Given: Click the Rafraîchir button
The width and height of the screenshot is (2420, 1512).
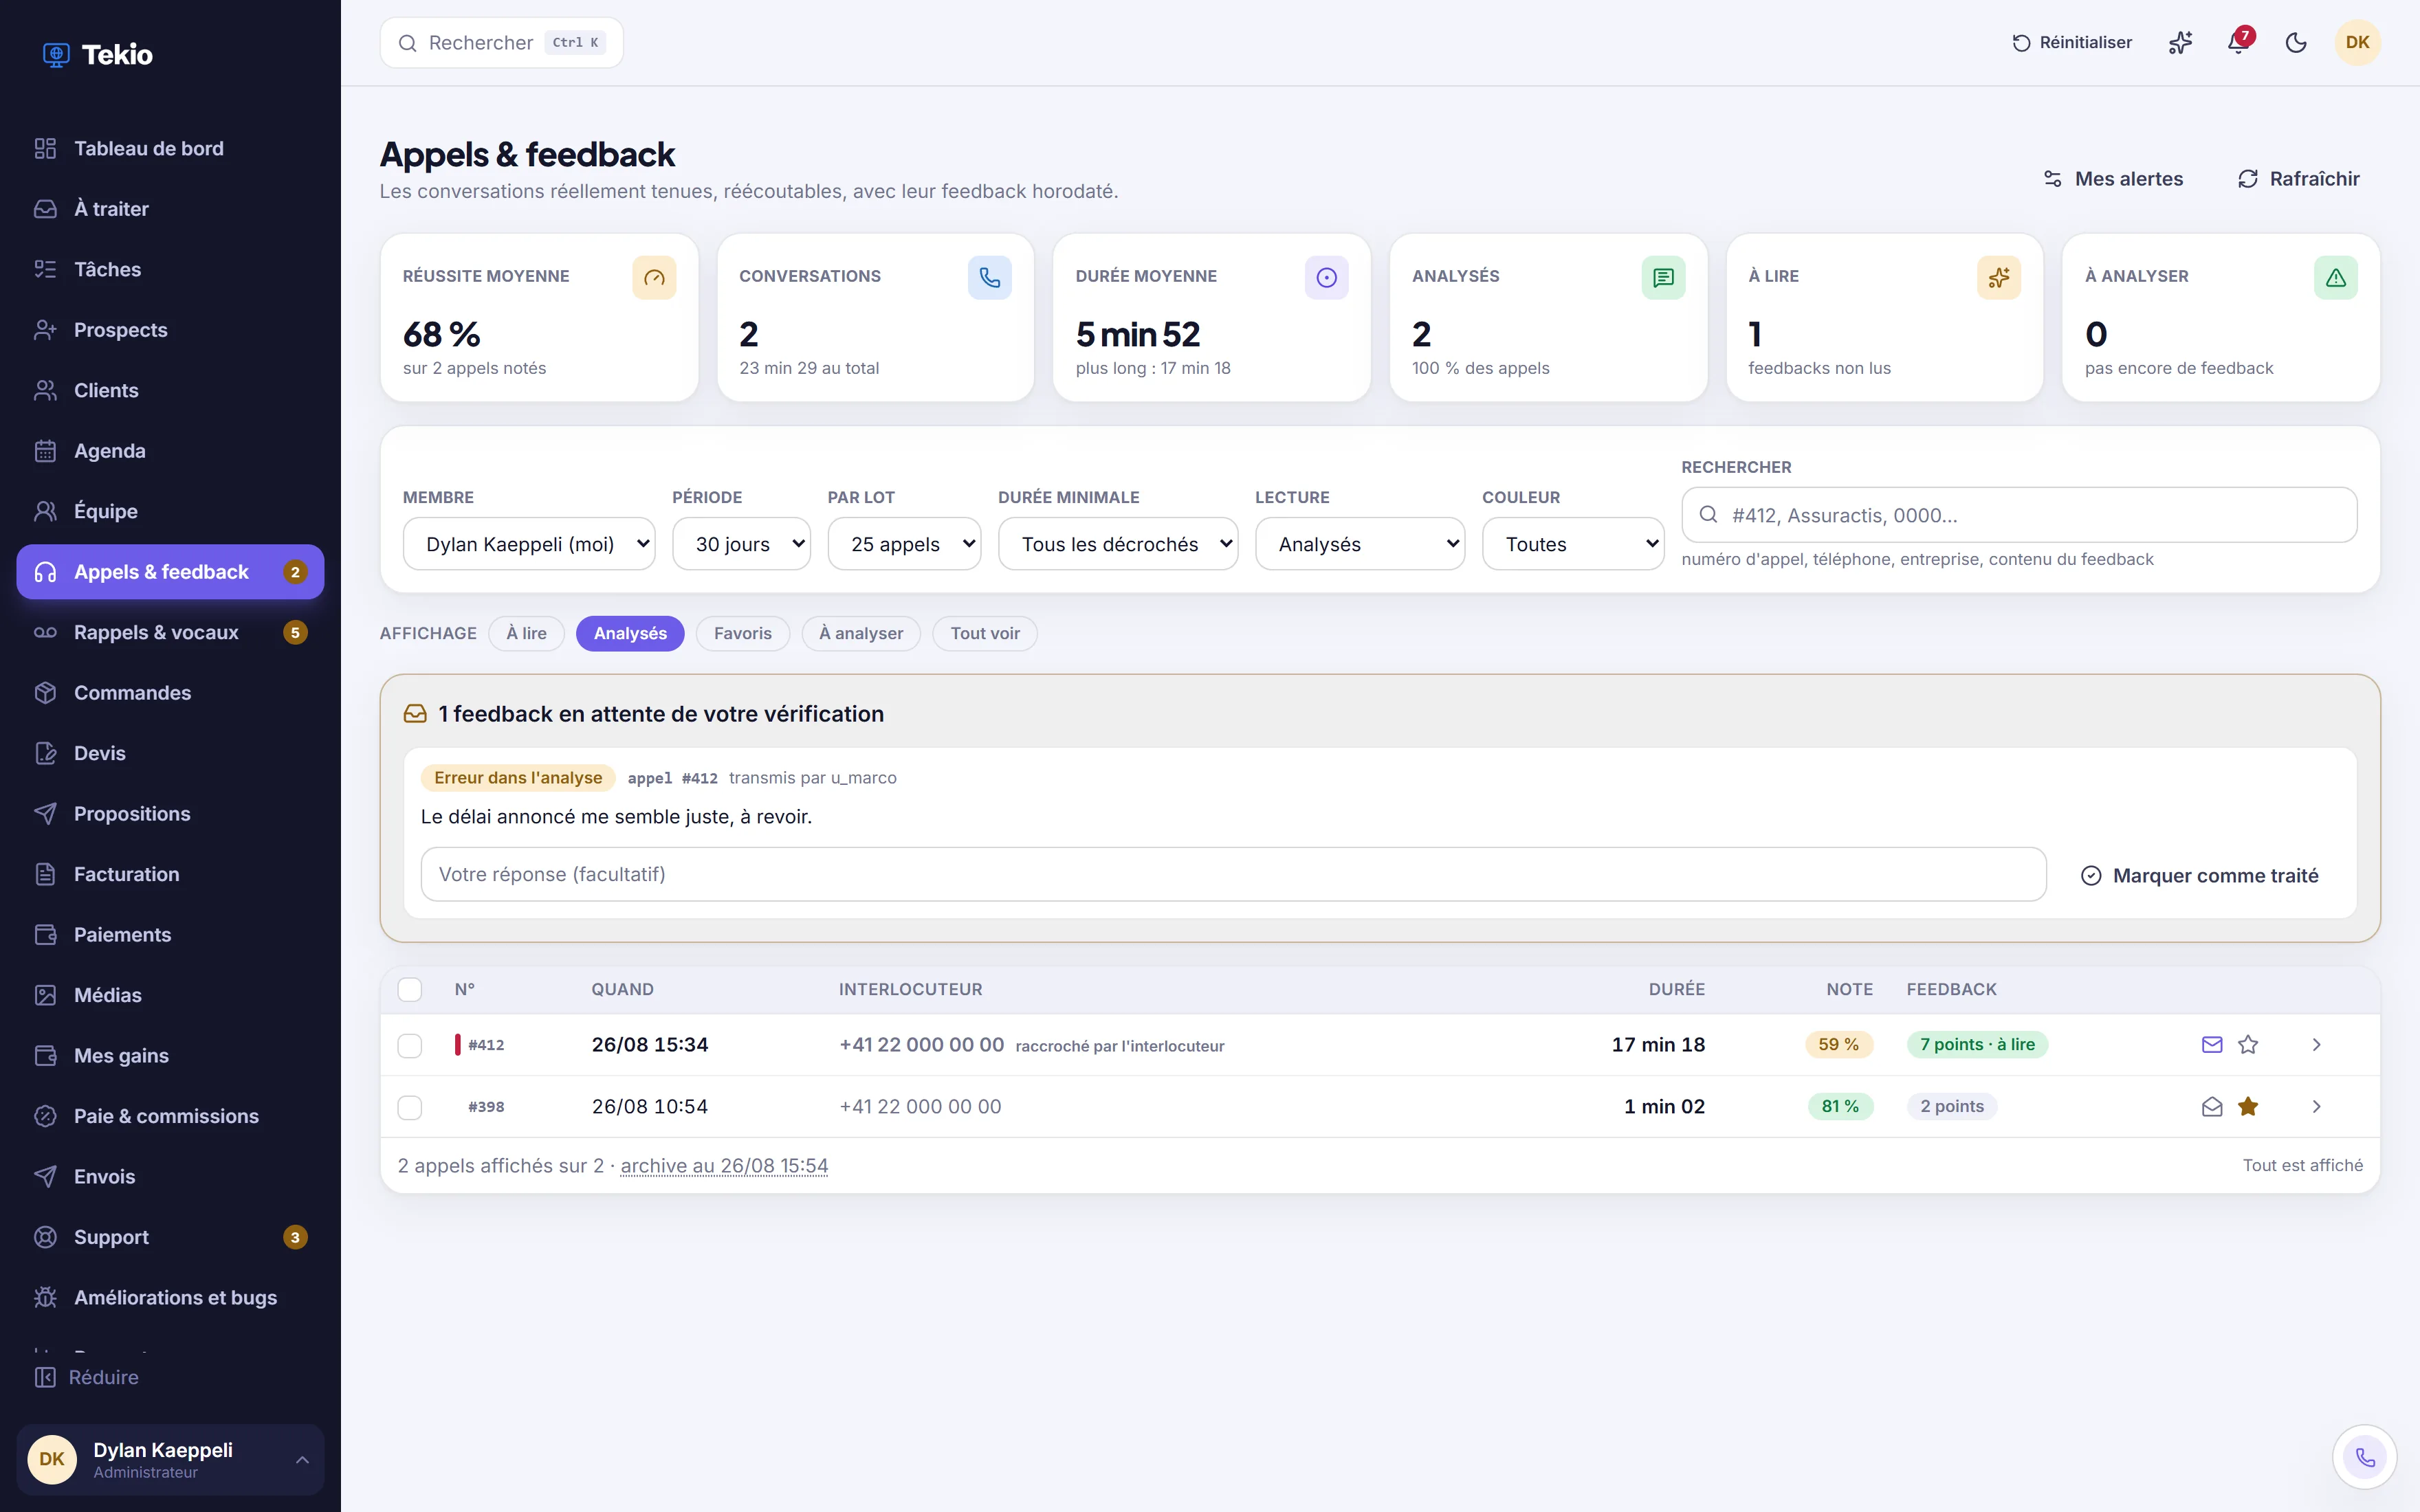Looking at the screenshot, I should pyautogui.click(x=2298, y=179).
